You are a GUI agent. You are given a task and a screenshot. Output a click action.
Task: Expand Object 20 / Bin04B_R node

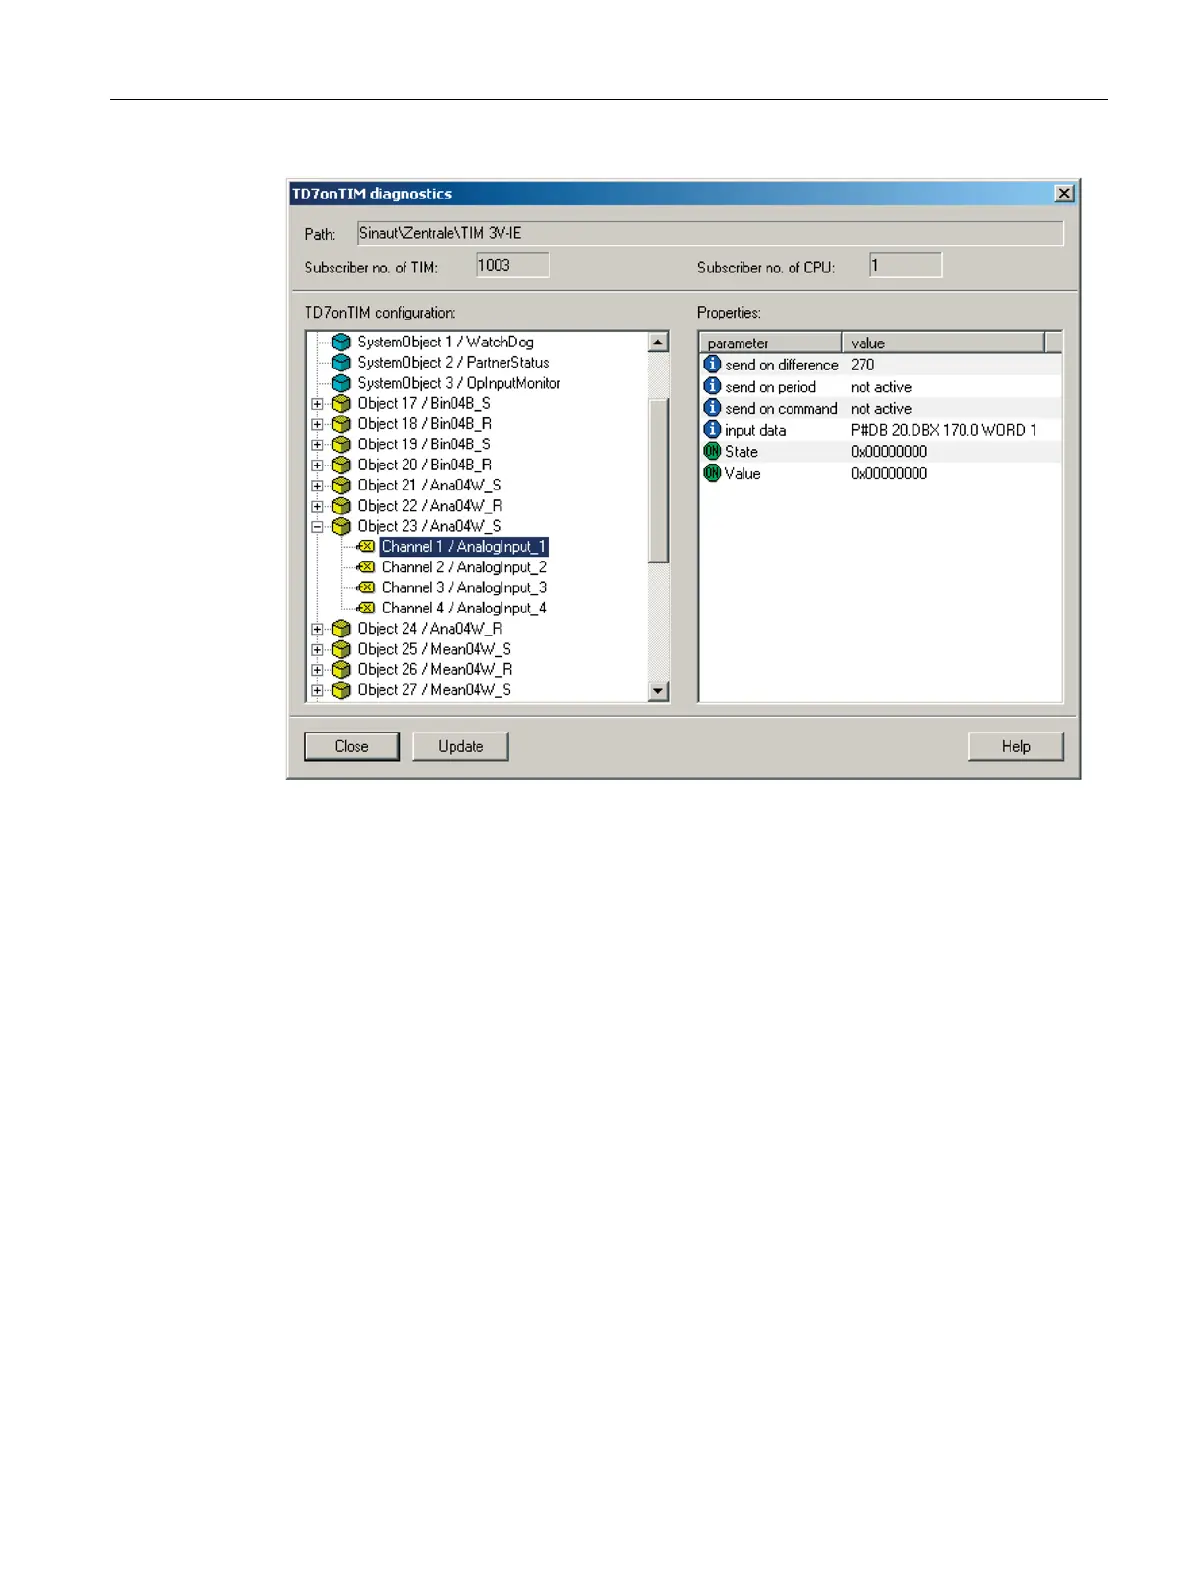click(317, 465)
